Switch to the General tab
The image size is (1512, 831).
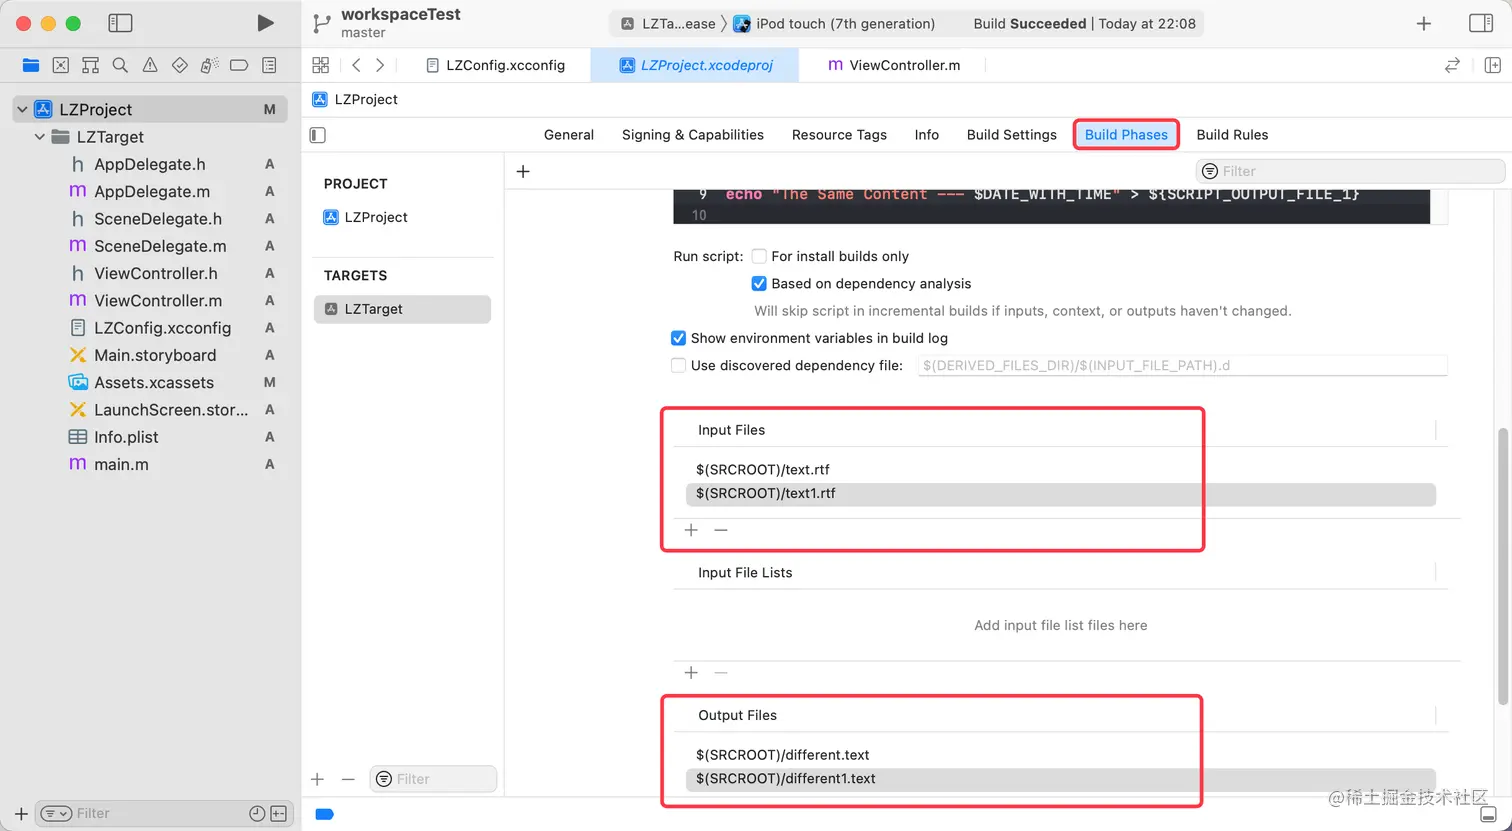(x=569, y=135)
